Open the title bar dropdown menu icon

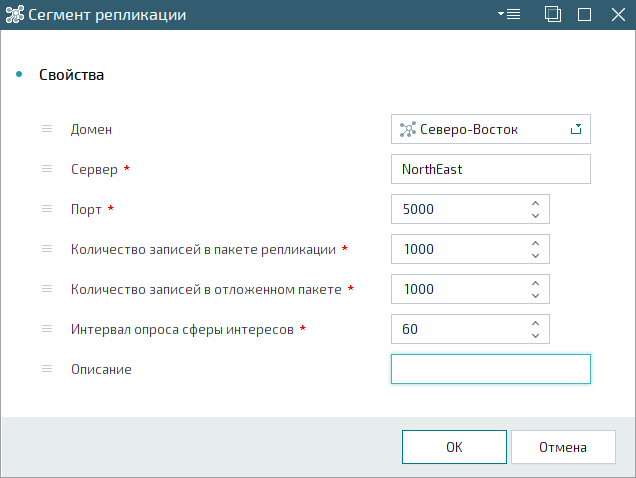tap(509, 15)
